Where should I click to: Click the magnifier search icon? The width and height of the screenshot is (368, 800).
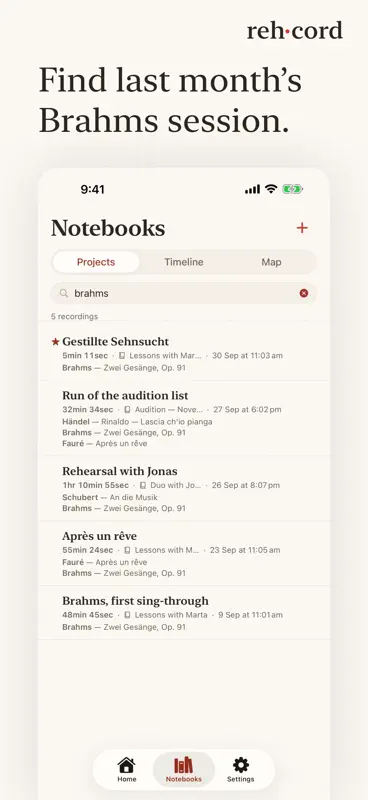point(64,293)
